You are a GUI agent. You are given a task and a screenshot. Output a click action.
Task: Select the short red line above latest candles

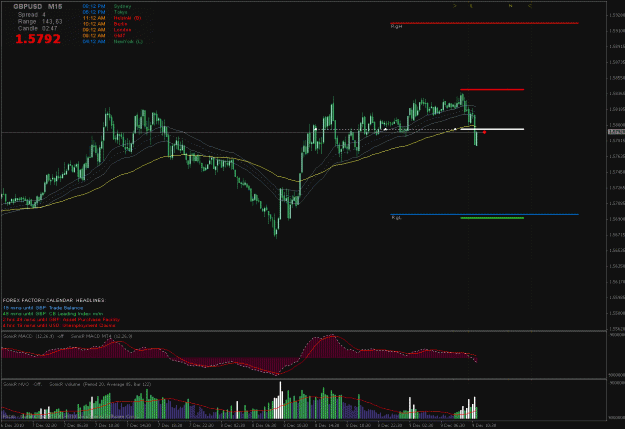492,89
